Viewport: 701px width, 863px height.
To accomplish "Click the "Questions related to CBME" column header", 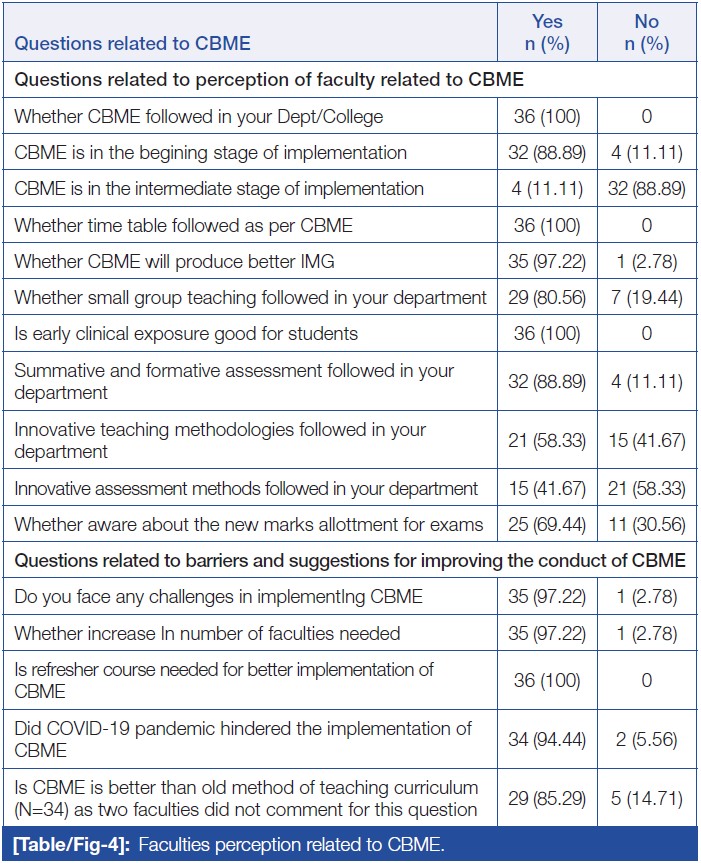I will pyautogui.click(x=132, y=43).
